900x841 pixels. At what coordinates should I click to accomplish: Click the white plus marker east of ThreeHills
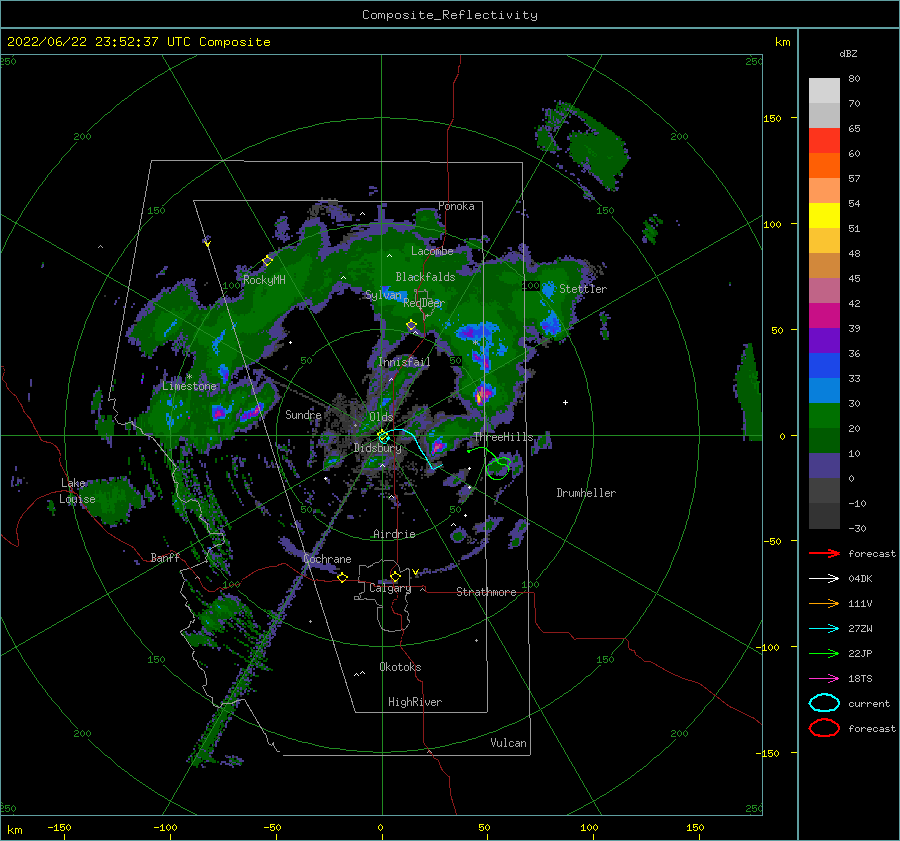tap(565, 402)
